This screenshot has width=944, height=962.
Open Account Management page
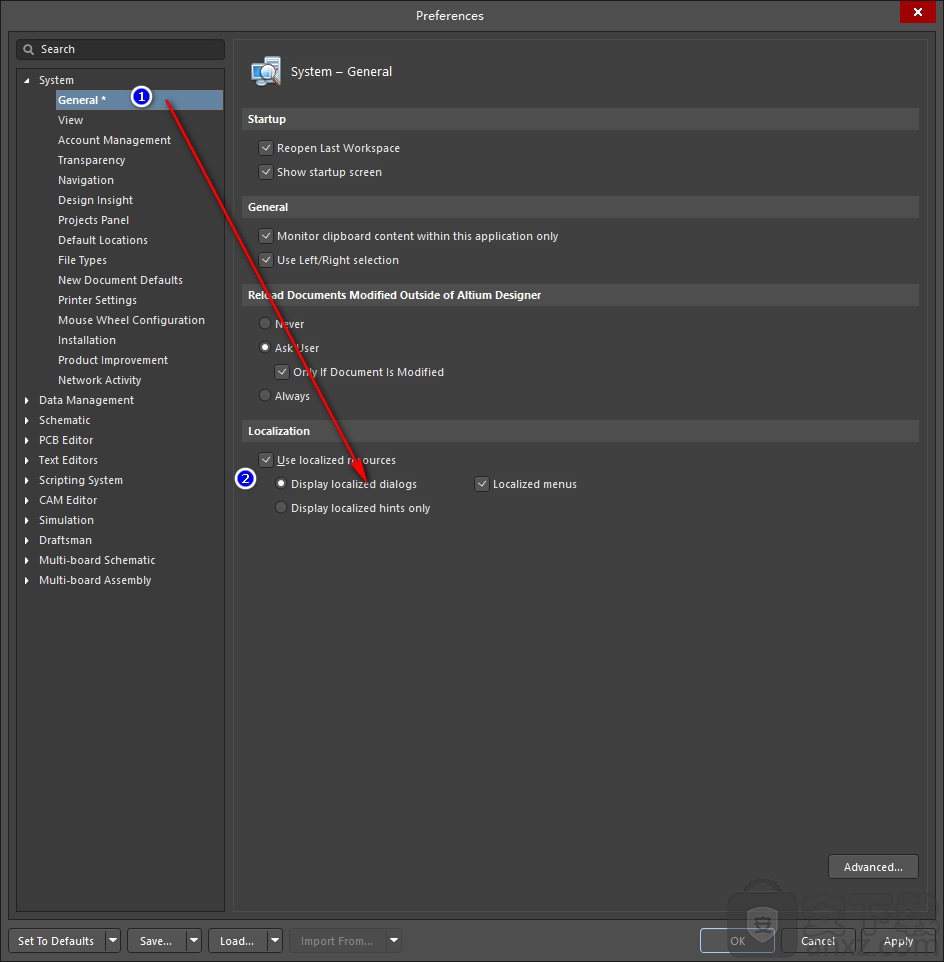click(x=114, y=140)
